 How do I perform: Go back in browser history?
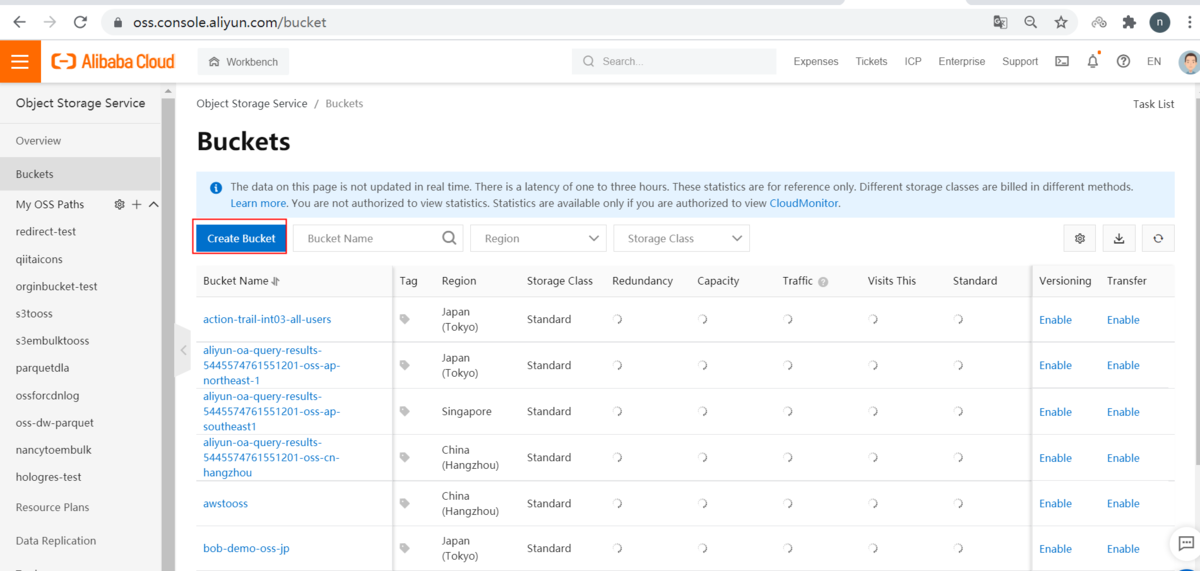click(x=19, y=22)
